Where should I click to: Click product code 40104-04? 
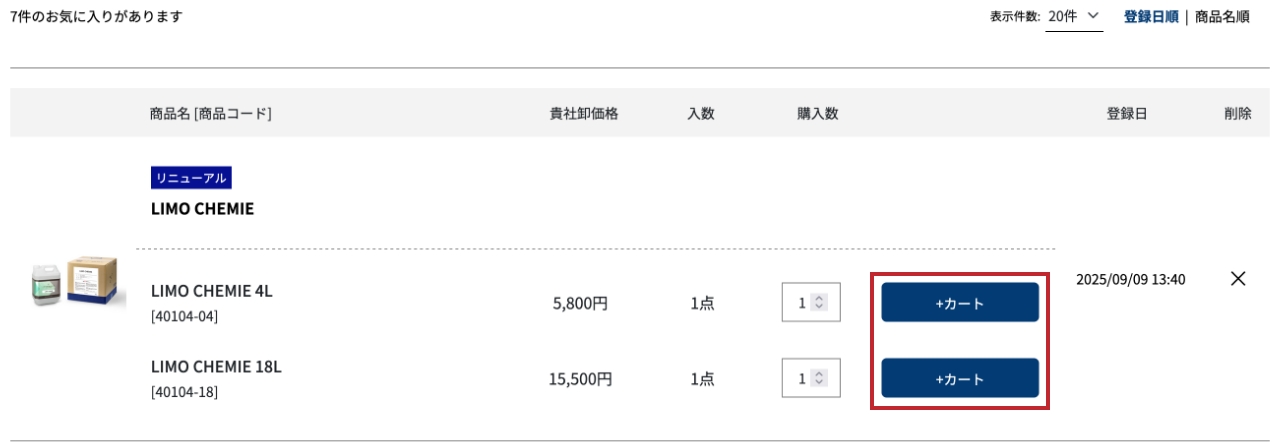coord(184,317)
